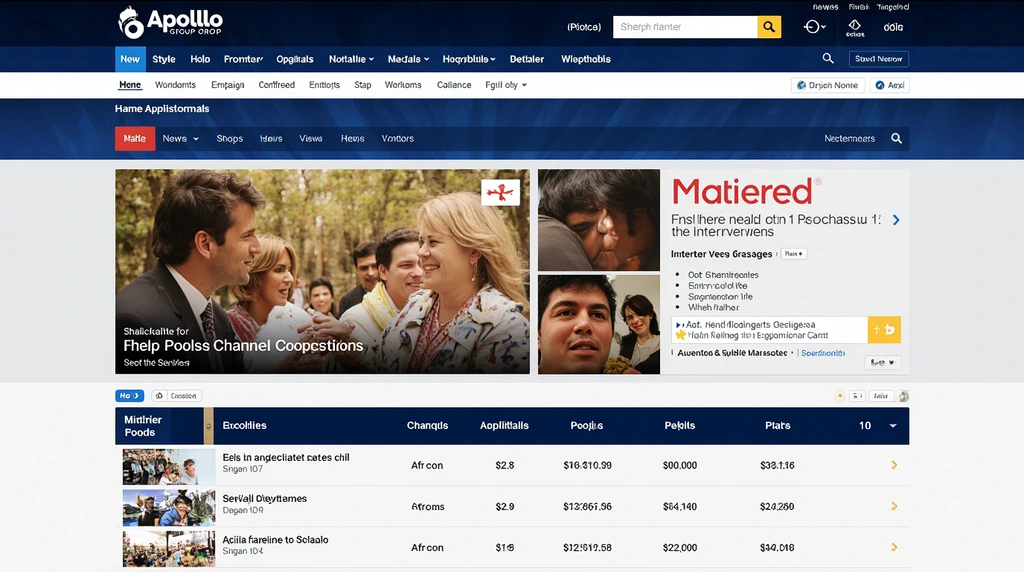
Task: Expand the rows dropdown showing 10
Action: 878,426
